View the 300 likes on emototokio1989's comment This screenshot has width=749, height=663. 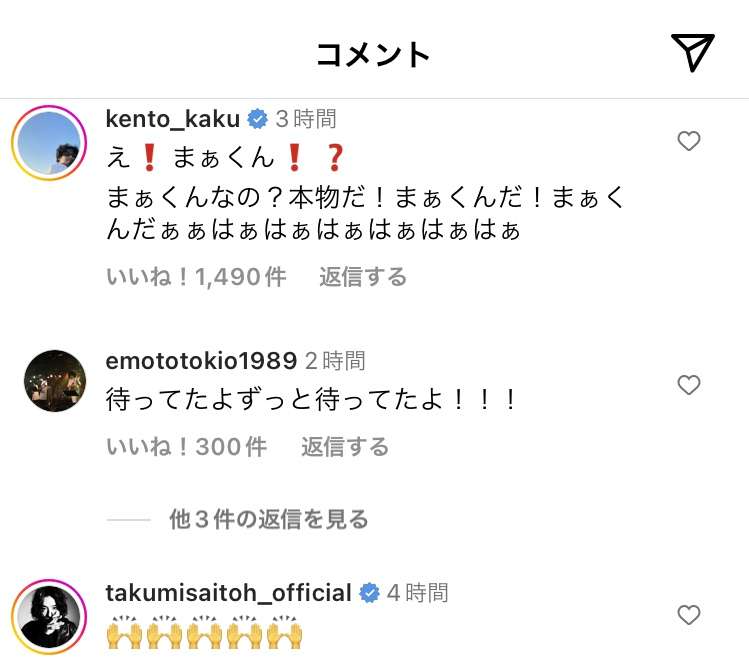coord(187,447)
